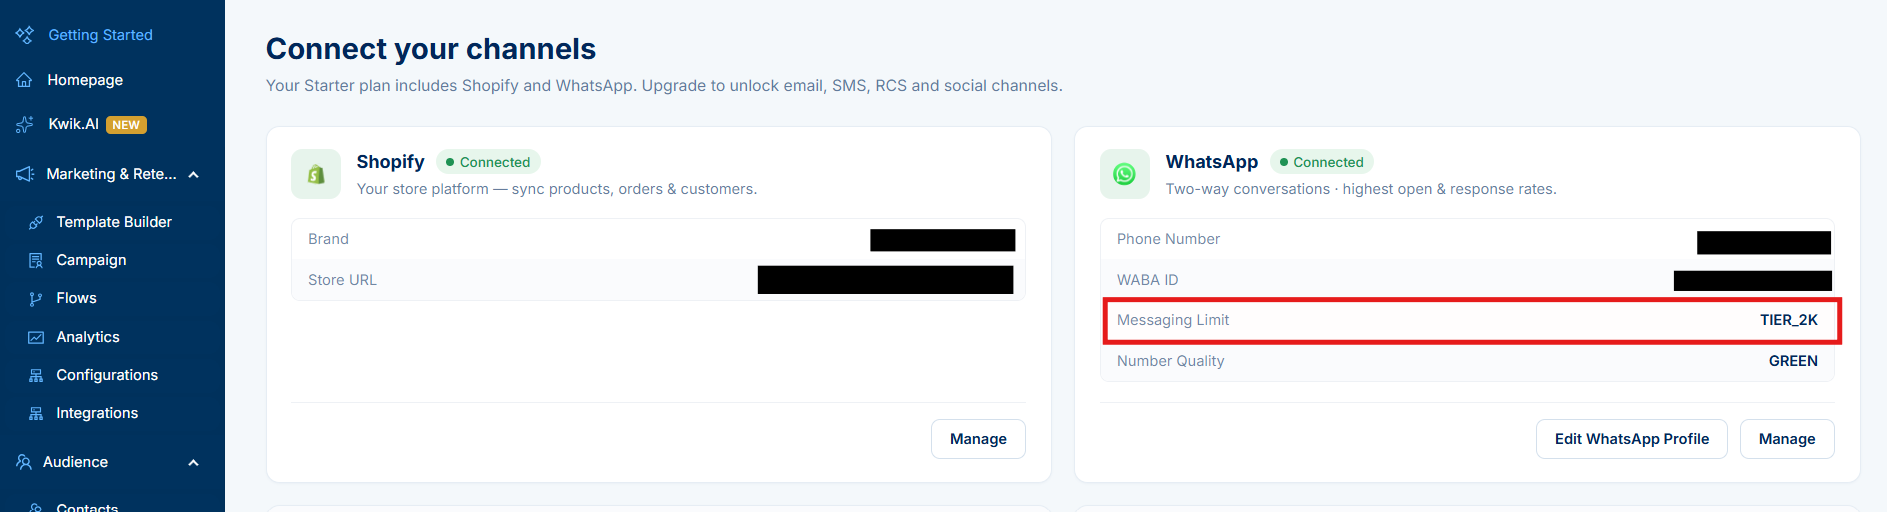Click the Configurations sidebar icon

click(x=36, y=375)
